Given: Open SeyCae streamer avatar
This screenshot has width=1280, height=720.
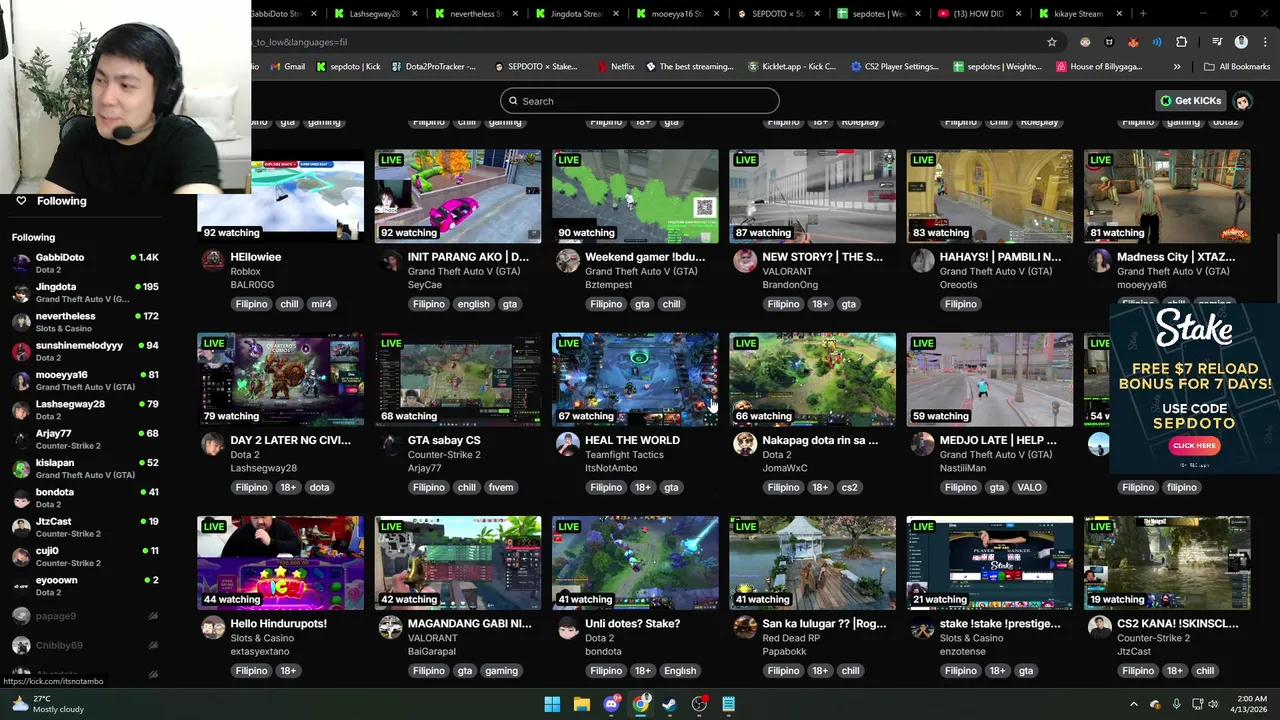Looking at the screenshot, I should coord(390,261).
